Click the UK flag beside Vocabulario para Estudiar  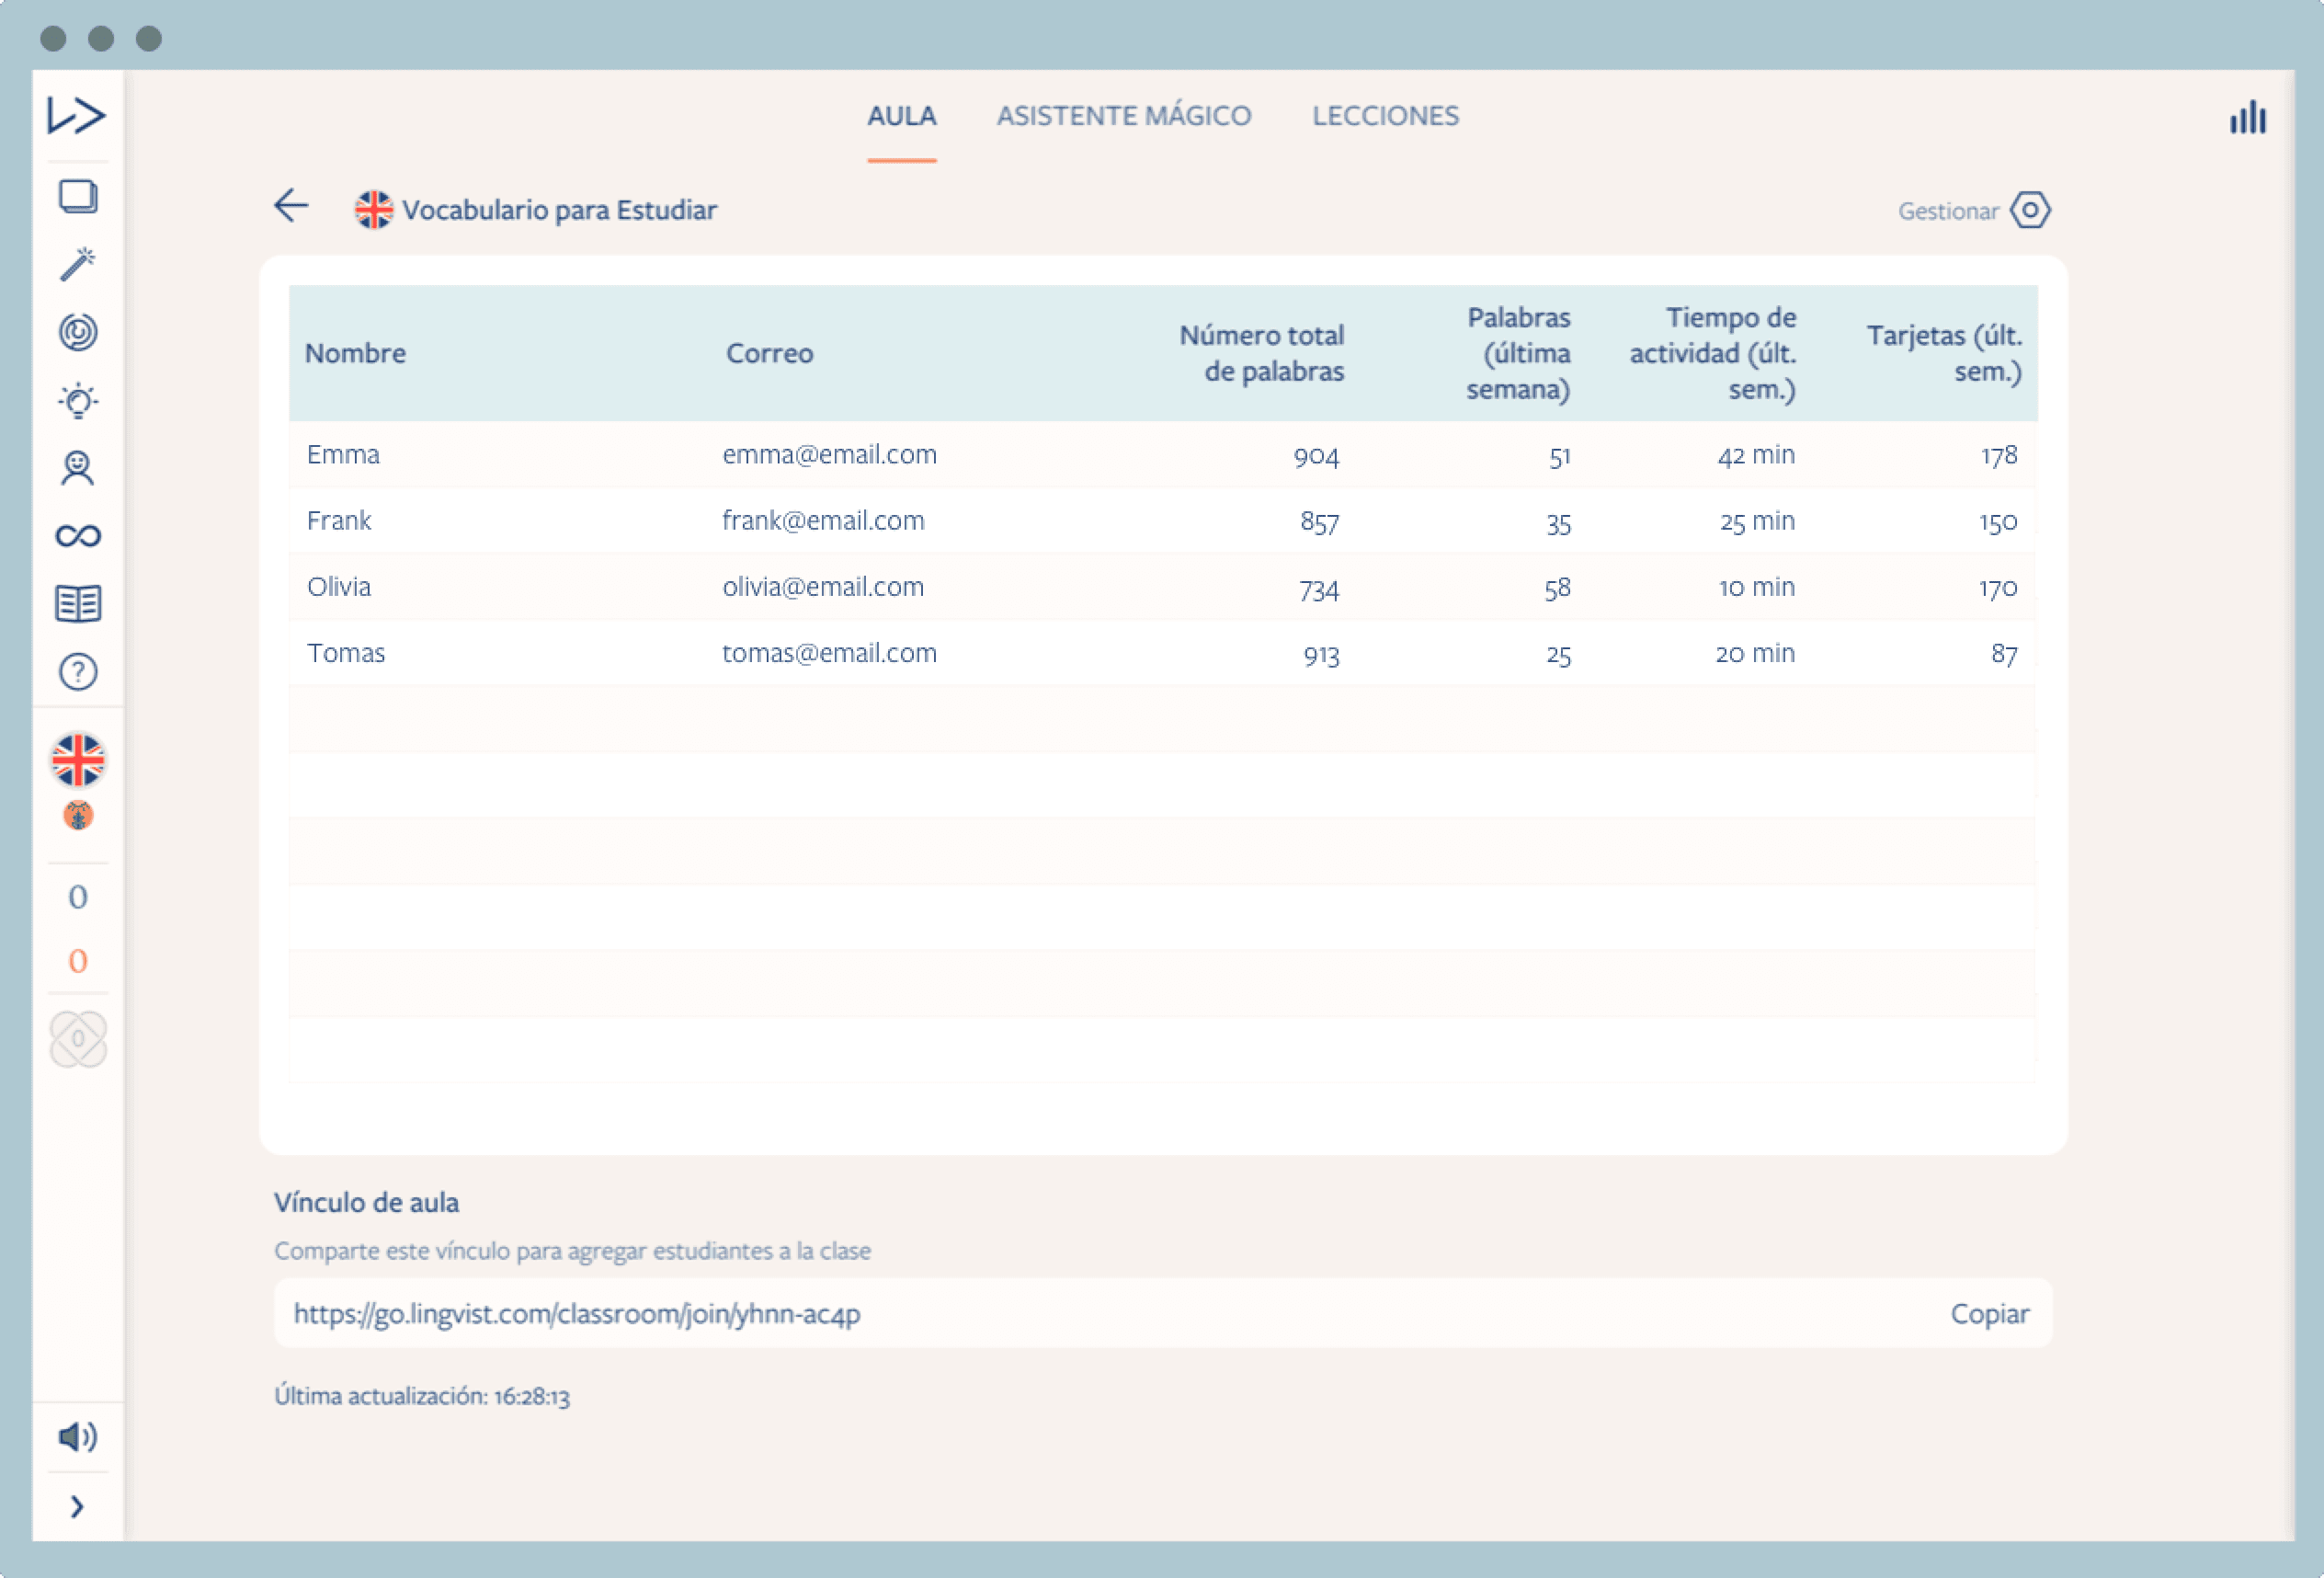click(374, 210)
